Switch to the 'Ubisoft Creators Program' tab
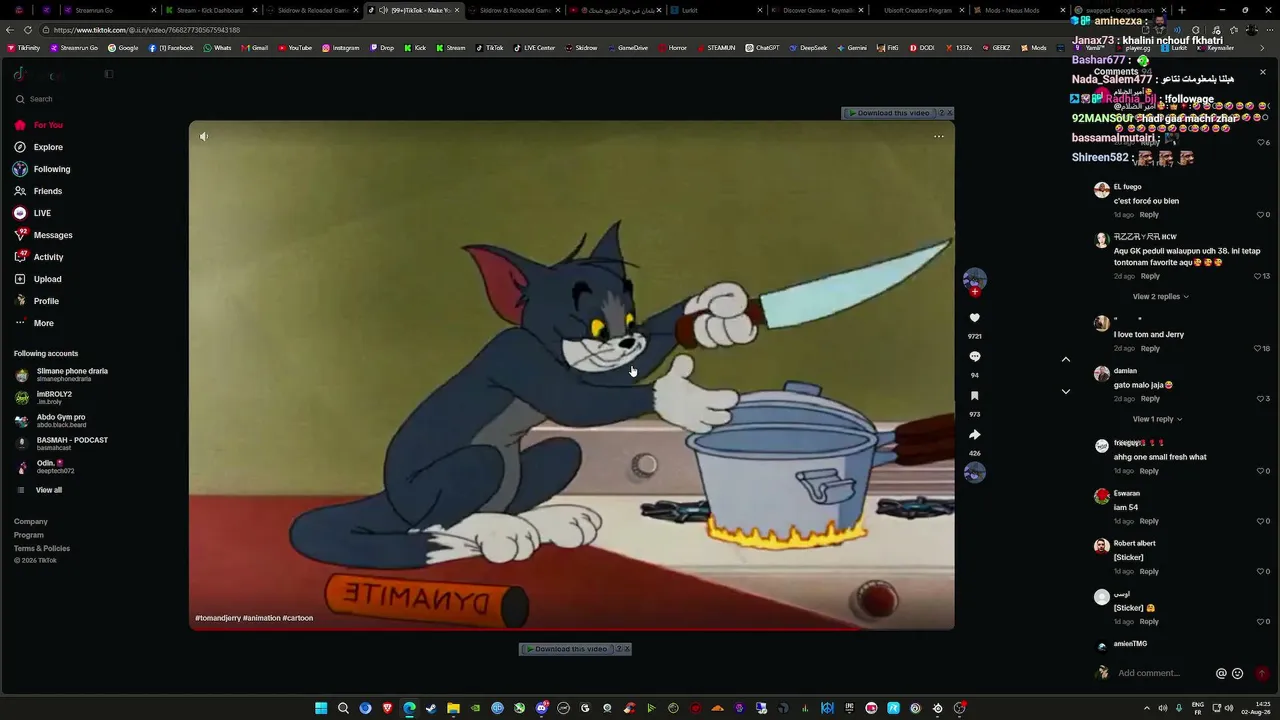Screen dimensions: 1280x720 pyautogui.click(x=916, y=10)
